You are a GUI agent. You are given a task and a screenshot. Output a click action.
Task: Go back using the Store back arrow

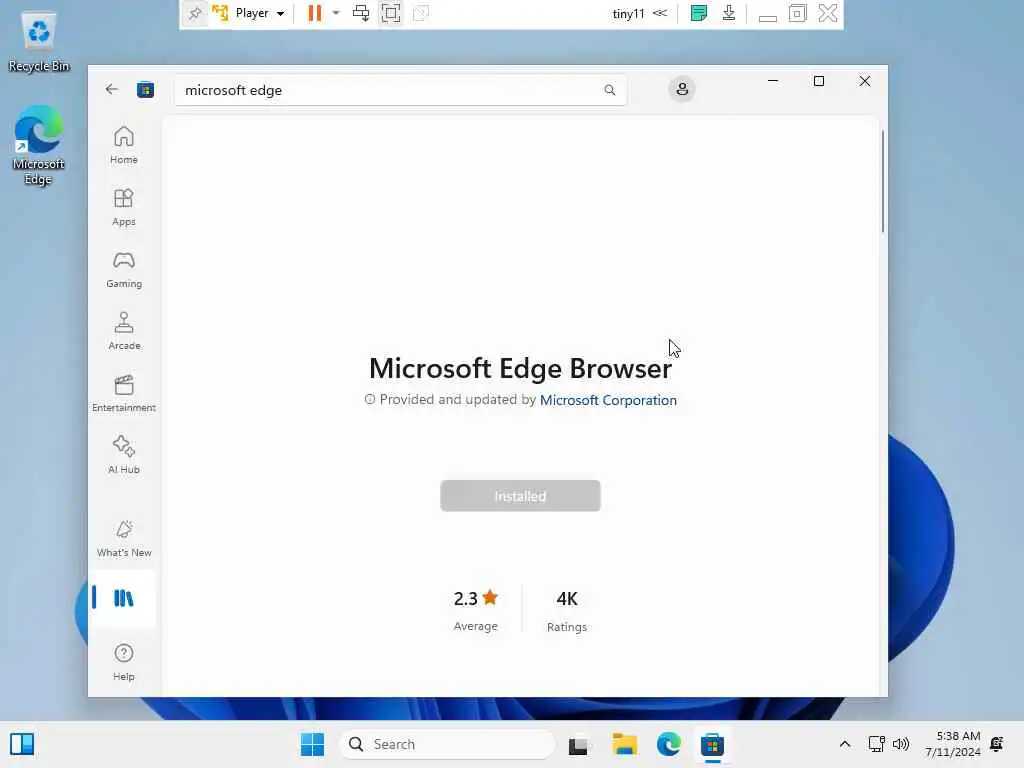[112, 89]
